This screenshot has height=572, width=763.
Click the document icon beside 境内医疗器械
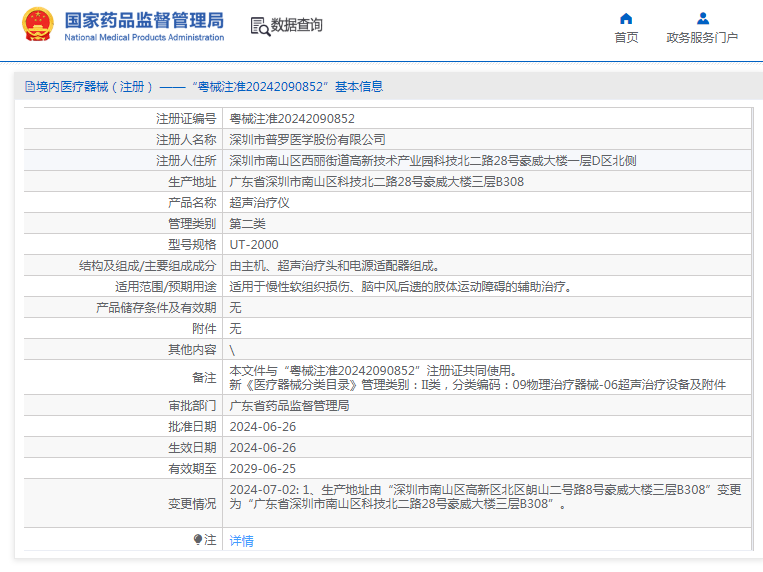(x=30, y=87)
